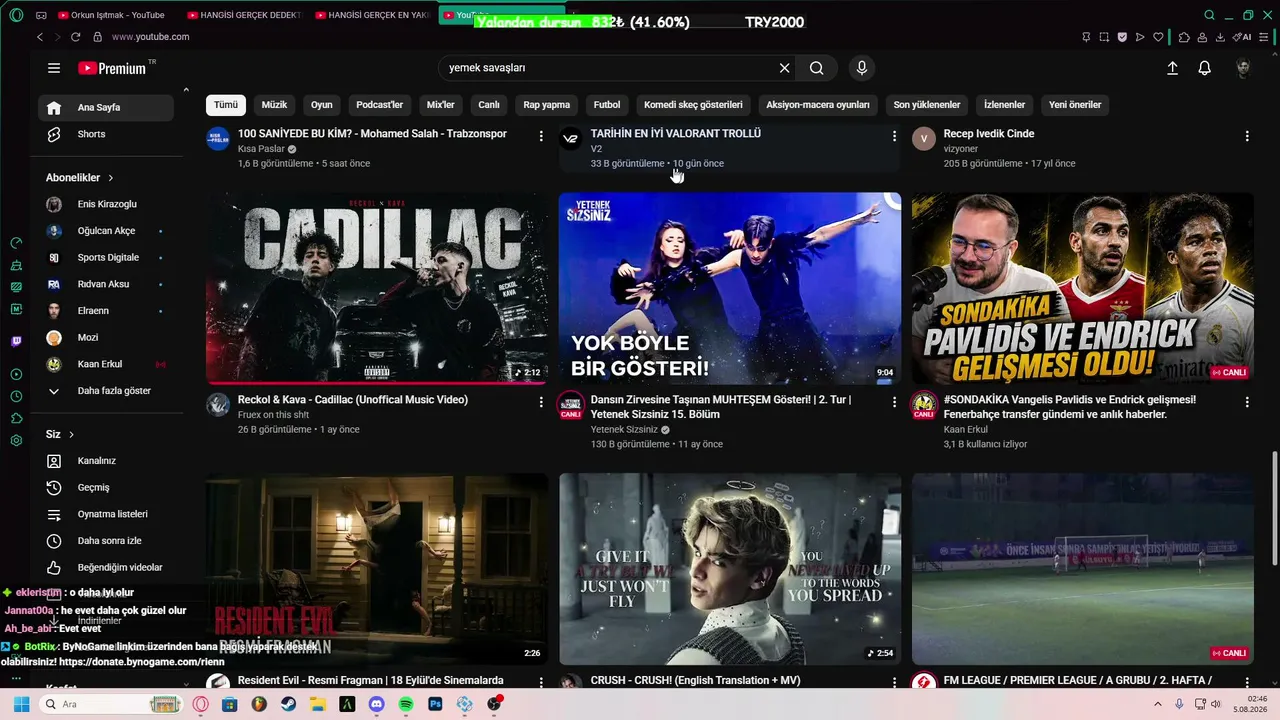Image resolution: width=1280 pixels, height=720 pixels.
Task: Open Geçmiş history in the sidebar
Action: (x=106, y=487)
